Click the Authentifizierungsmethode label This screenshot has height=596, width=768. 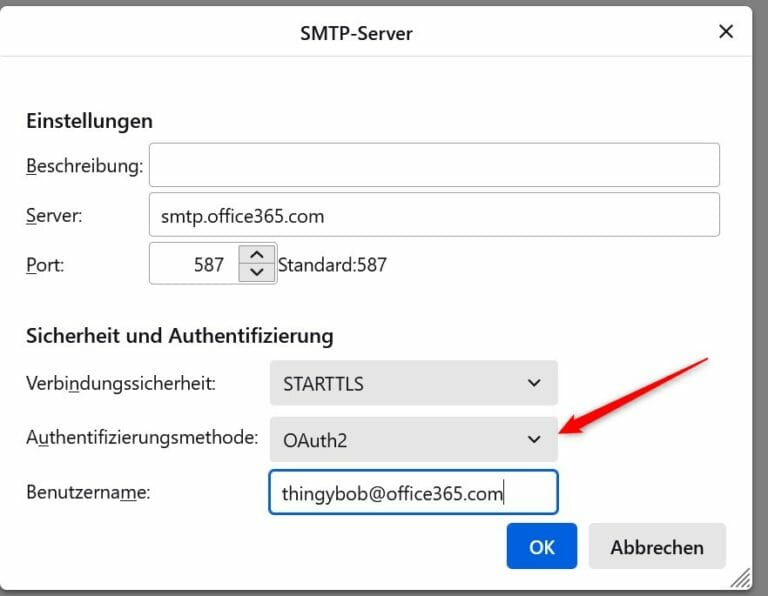point(142,437)
